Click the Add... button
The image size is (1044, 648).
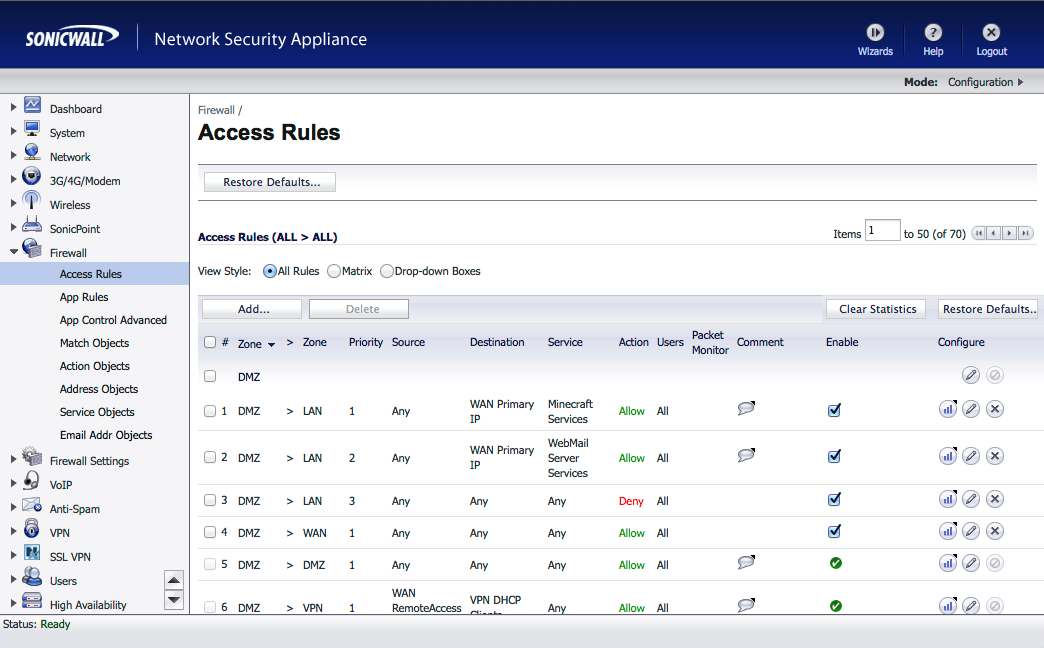[252, 309]
